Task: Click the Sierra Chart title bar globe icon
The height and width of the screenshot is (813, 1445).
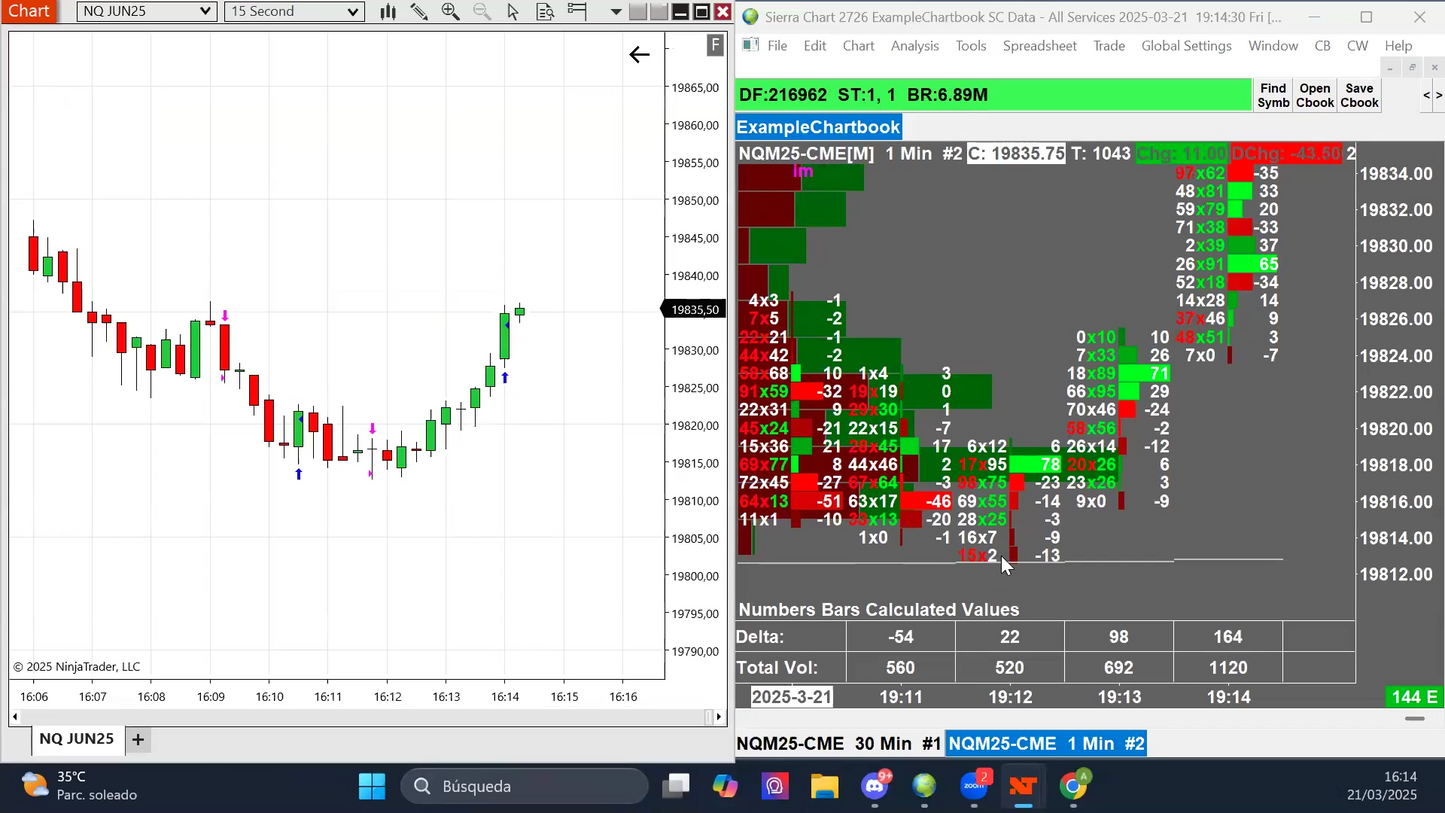Action: pyautogui.click(x=750, y=17)
